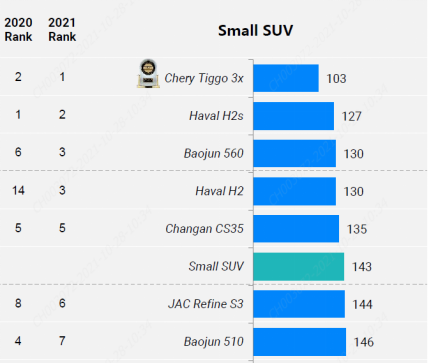Click the 2020 Rank column header
Image resolution: width=431 pixels, height=364 pixels.
click(18, 30)
